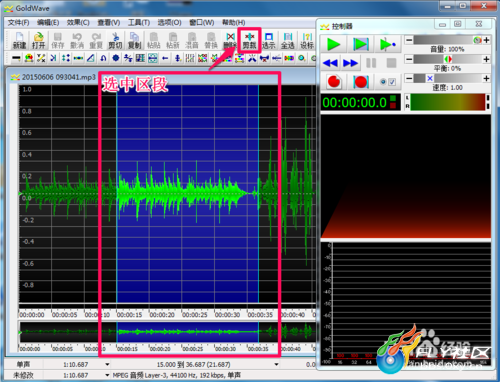
Task: Click the 保存 (Save) toolbar icon
Action: [x=58, y=40]
